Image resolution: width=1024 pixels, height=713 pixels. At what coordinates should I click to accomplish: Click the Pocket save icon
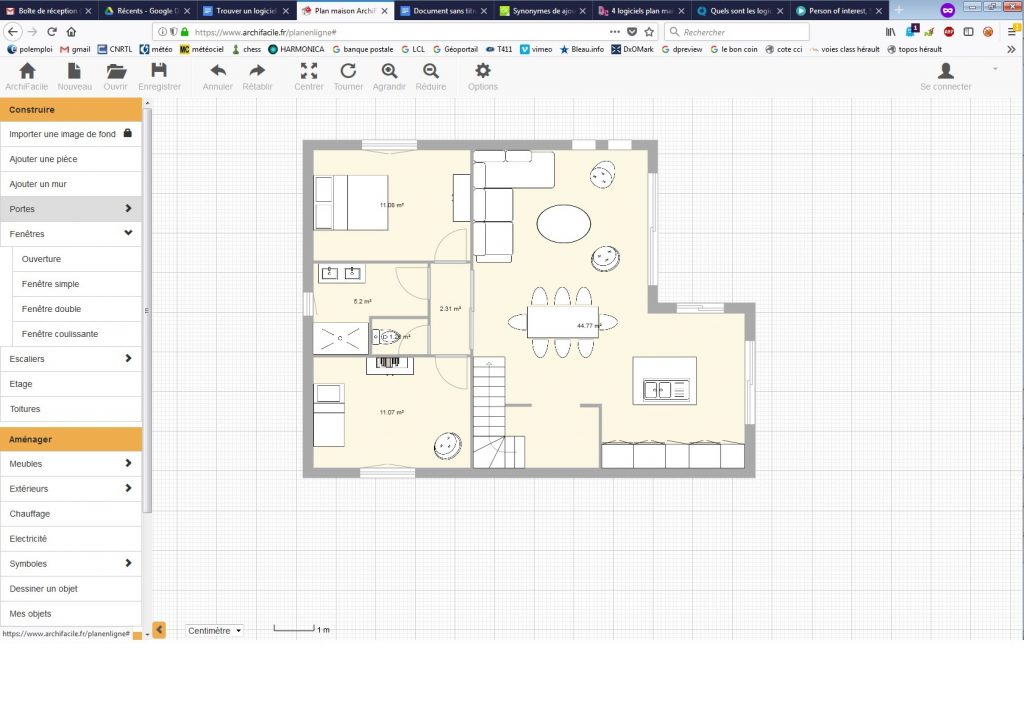632,31
